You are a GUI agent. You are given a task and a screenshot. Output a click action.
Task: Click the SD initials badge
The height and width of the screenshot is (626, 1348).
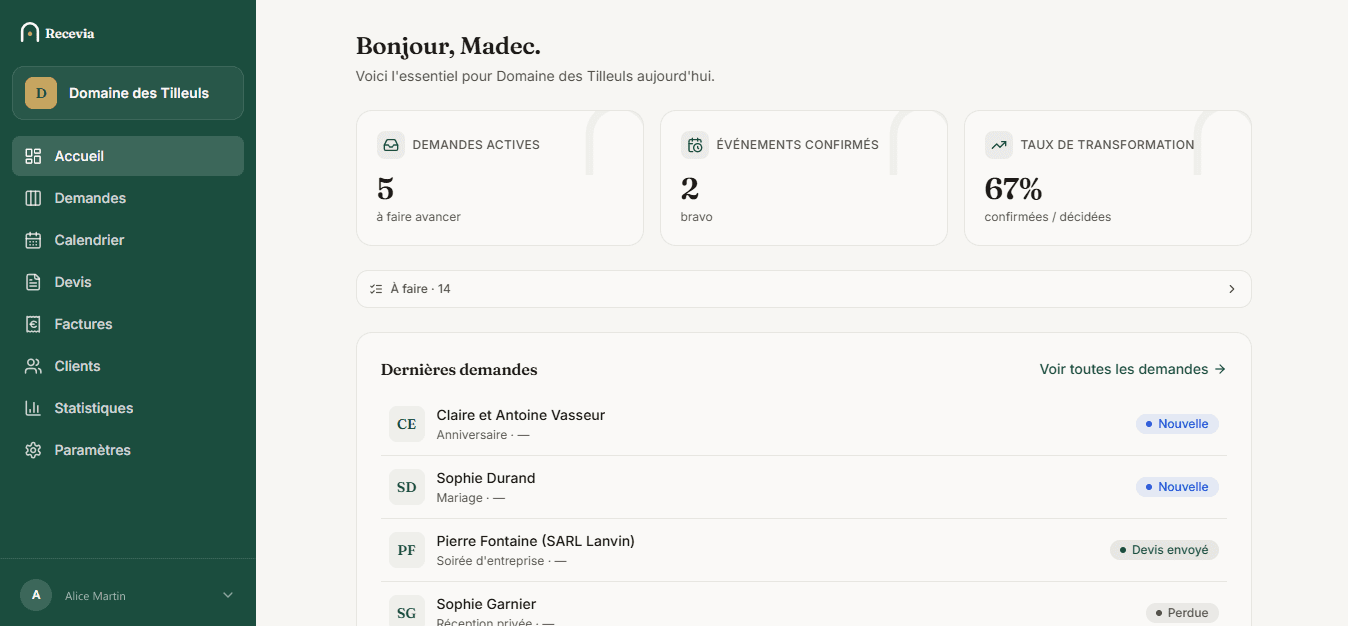pos(407,487)
